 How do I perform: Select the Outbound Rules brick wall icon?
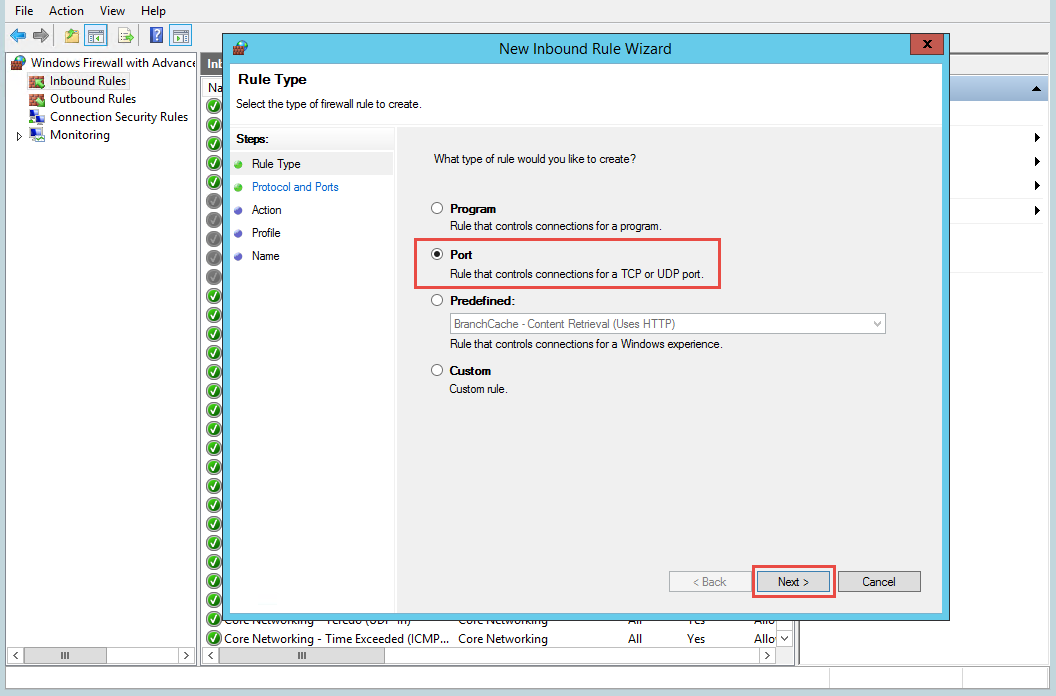click(36, 99)
